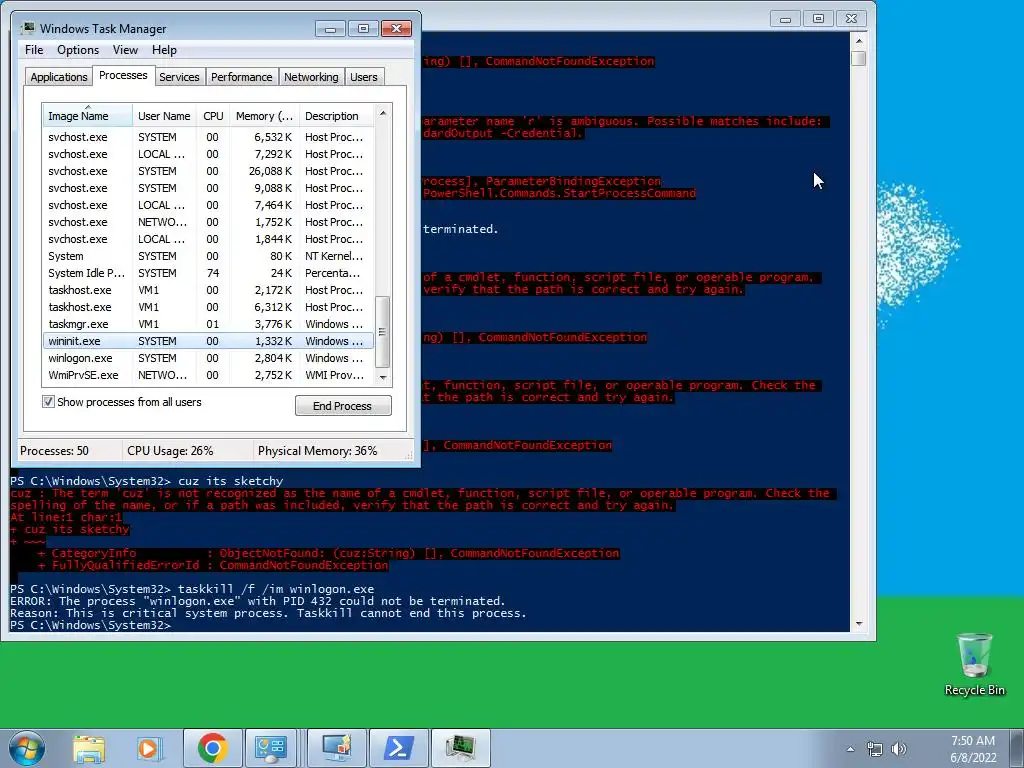Sort processes by Memory column
This screenshot has height=768, width=1024.
tap(264, 116)
